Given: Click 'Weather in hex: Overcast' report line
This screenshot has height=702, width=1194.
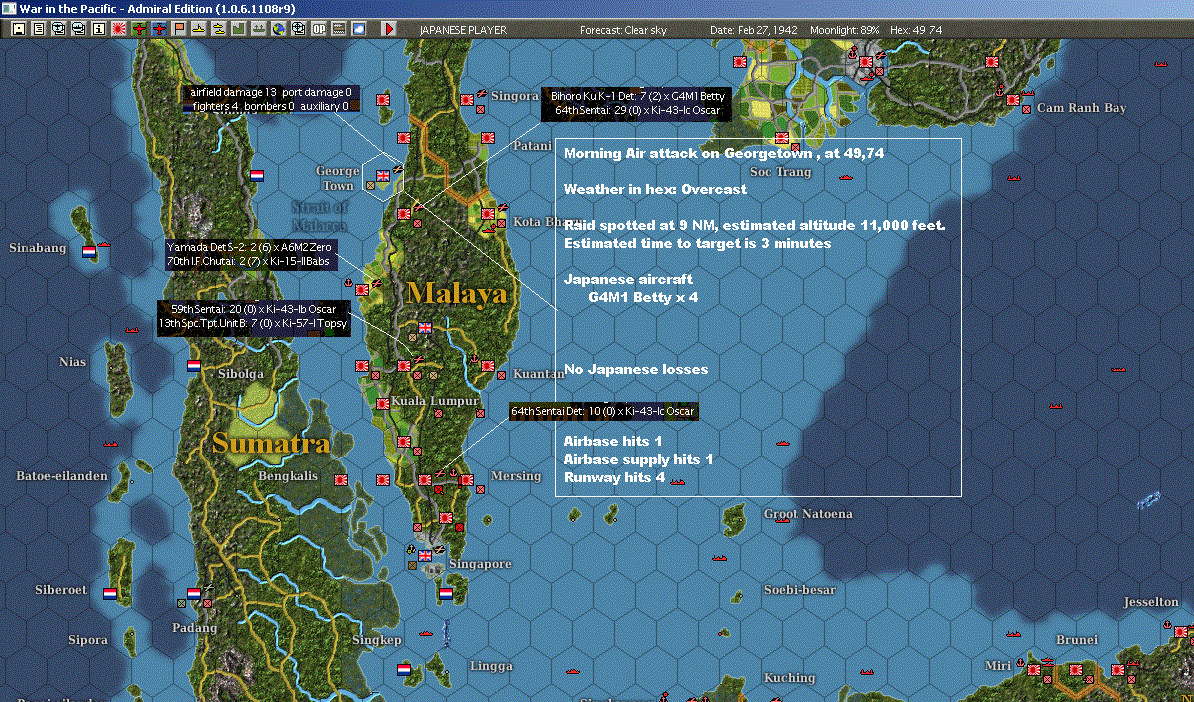Looking at the screenshot, I should tap(656, 189).
